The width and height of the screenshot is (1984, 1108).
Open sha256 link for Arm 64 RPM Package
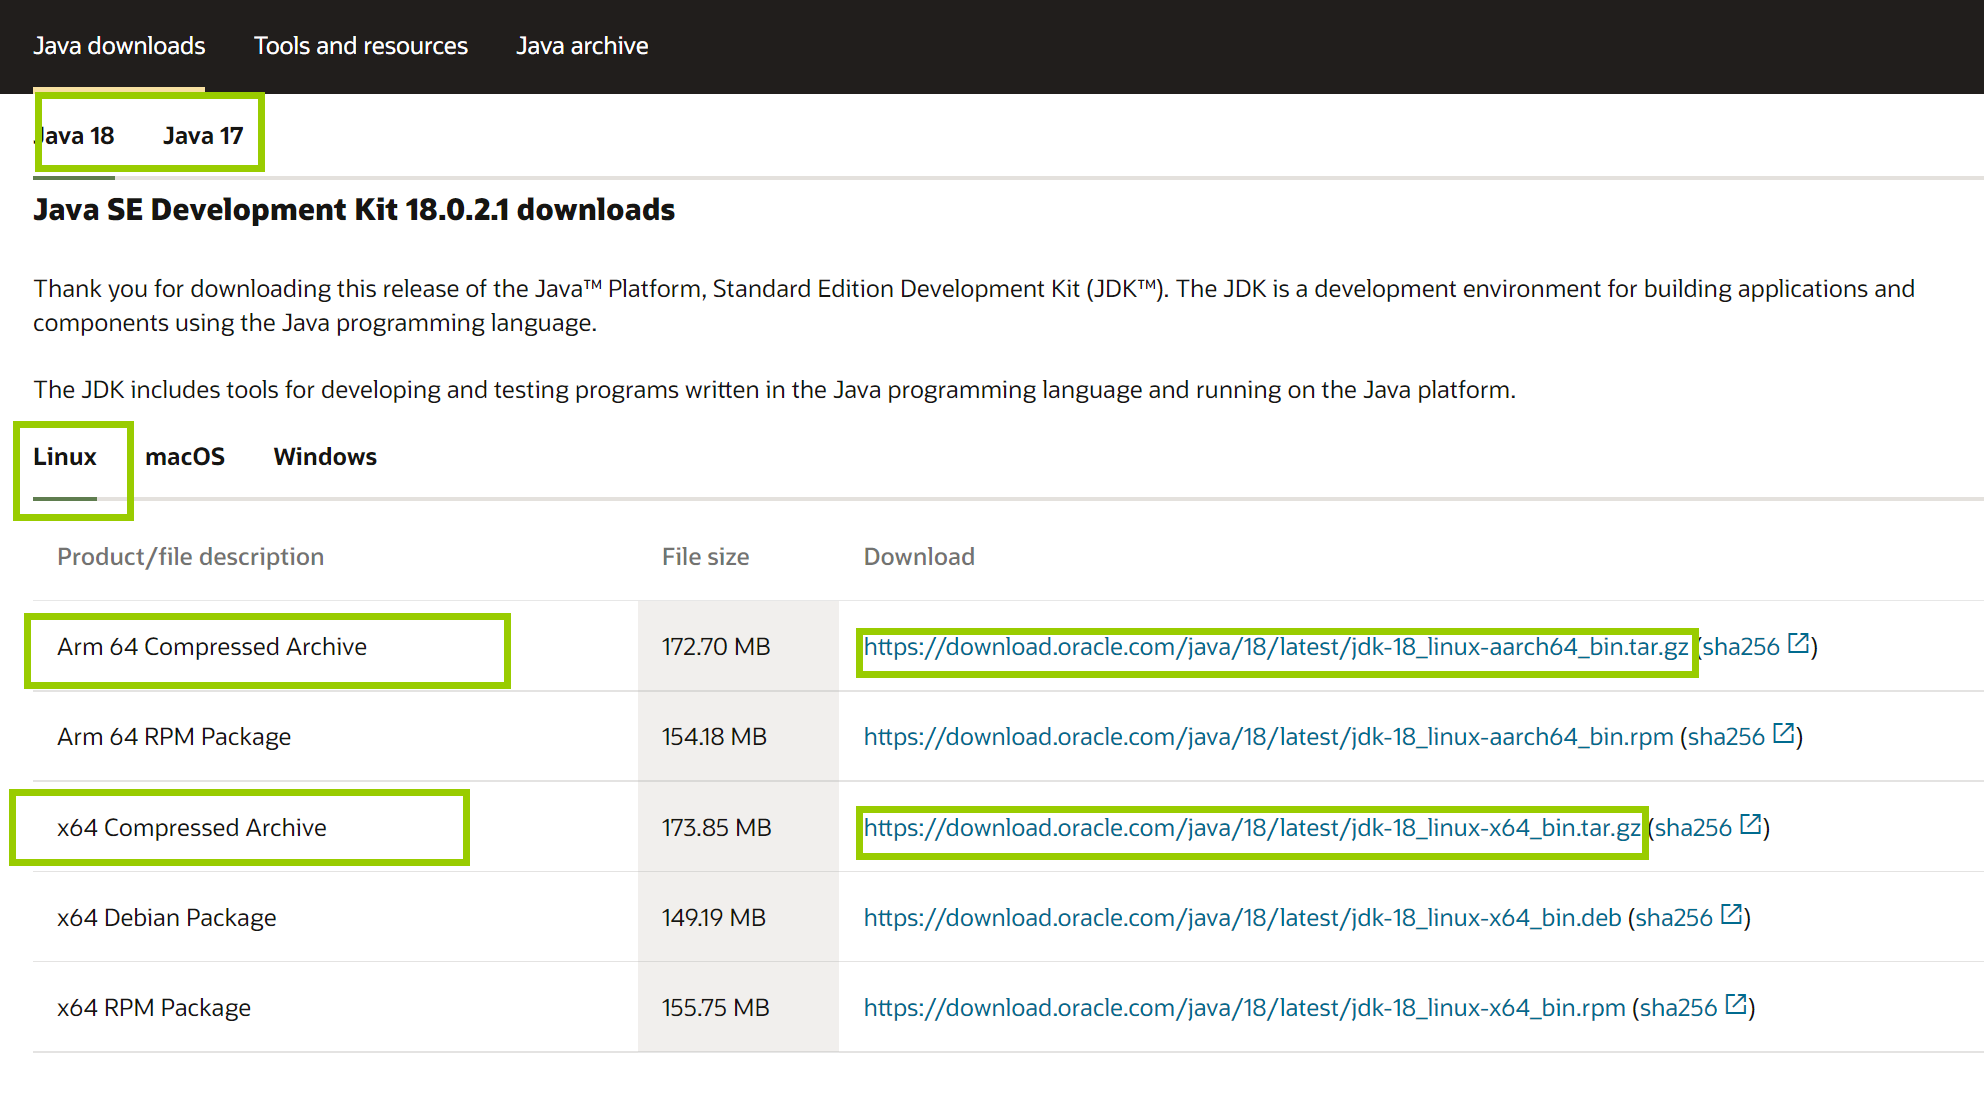click(x=1726, y=737)
